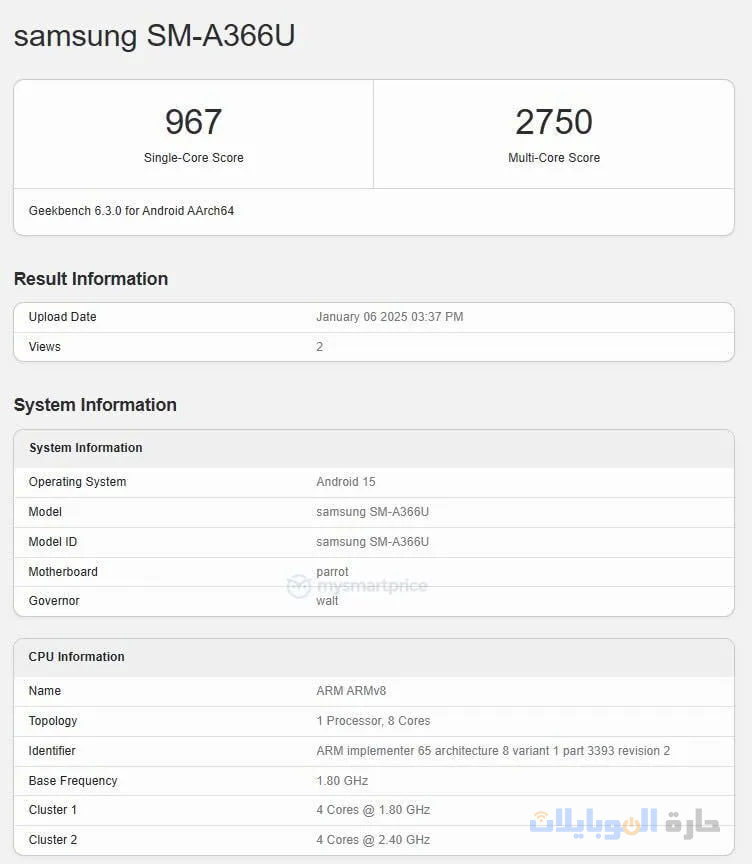
Task: Click the Multi-Core Score label
Action: point(554,158)
